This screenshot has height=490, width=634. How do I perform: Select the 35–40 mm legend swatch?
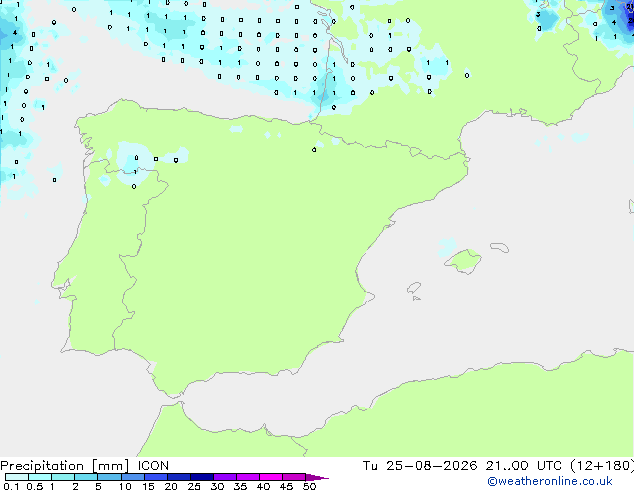click(x=247, y=477)
